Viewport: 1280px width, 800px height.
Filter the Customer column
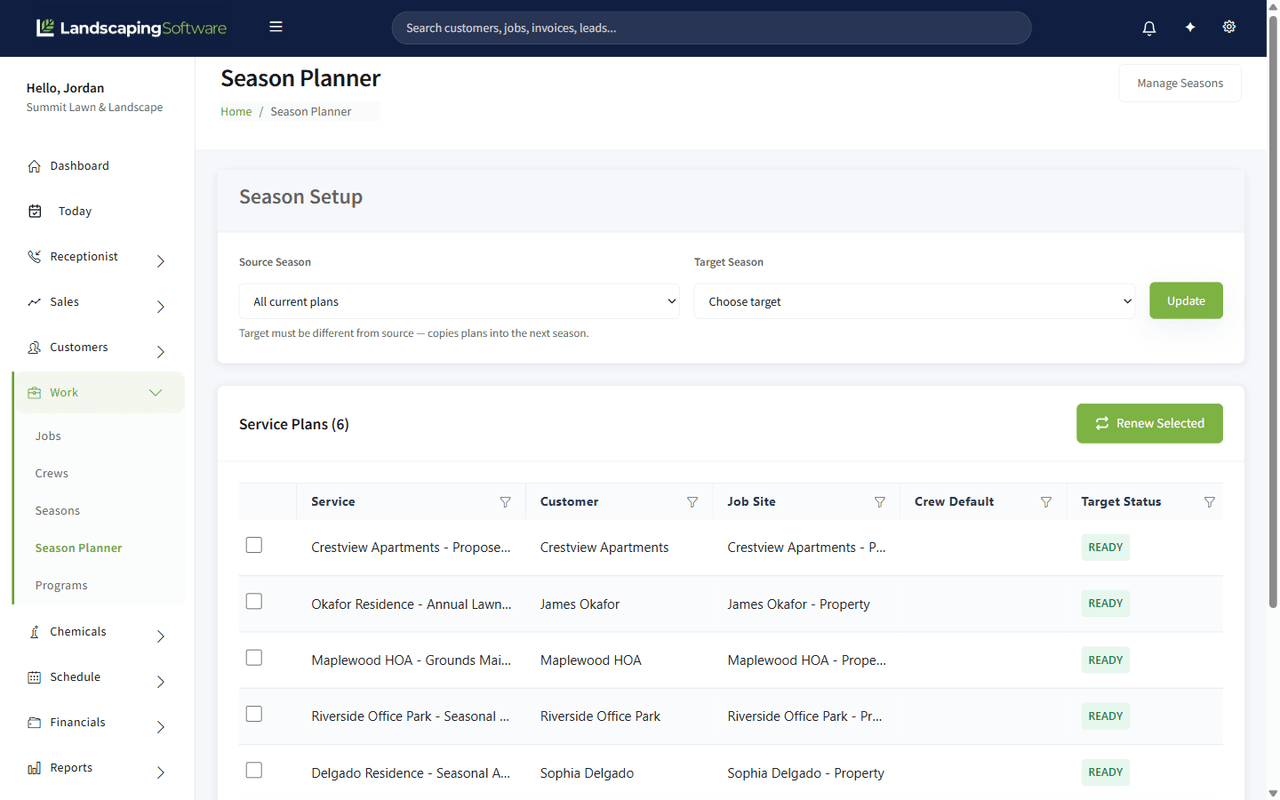pyautogui.click(x=692, y=502)
